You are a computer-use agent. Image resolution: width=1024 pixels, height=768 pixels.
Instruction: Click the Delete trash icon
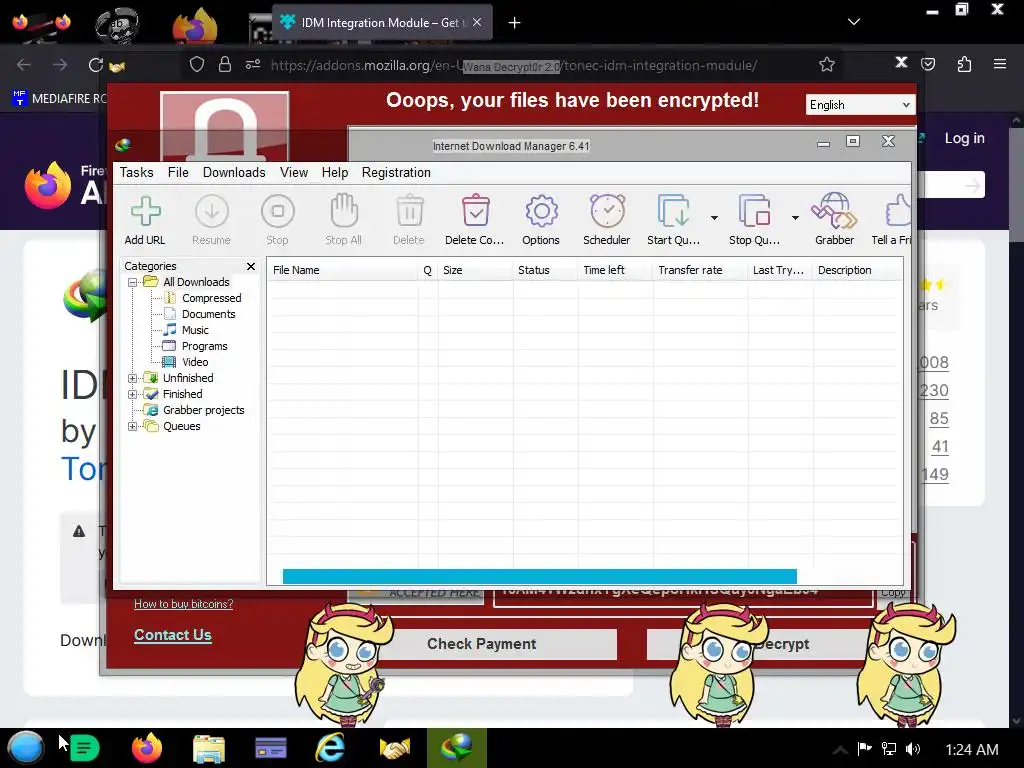tap(409, 220)
